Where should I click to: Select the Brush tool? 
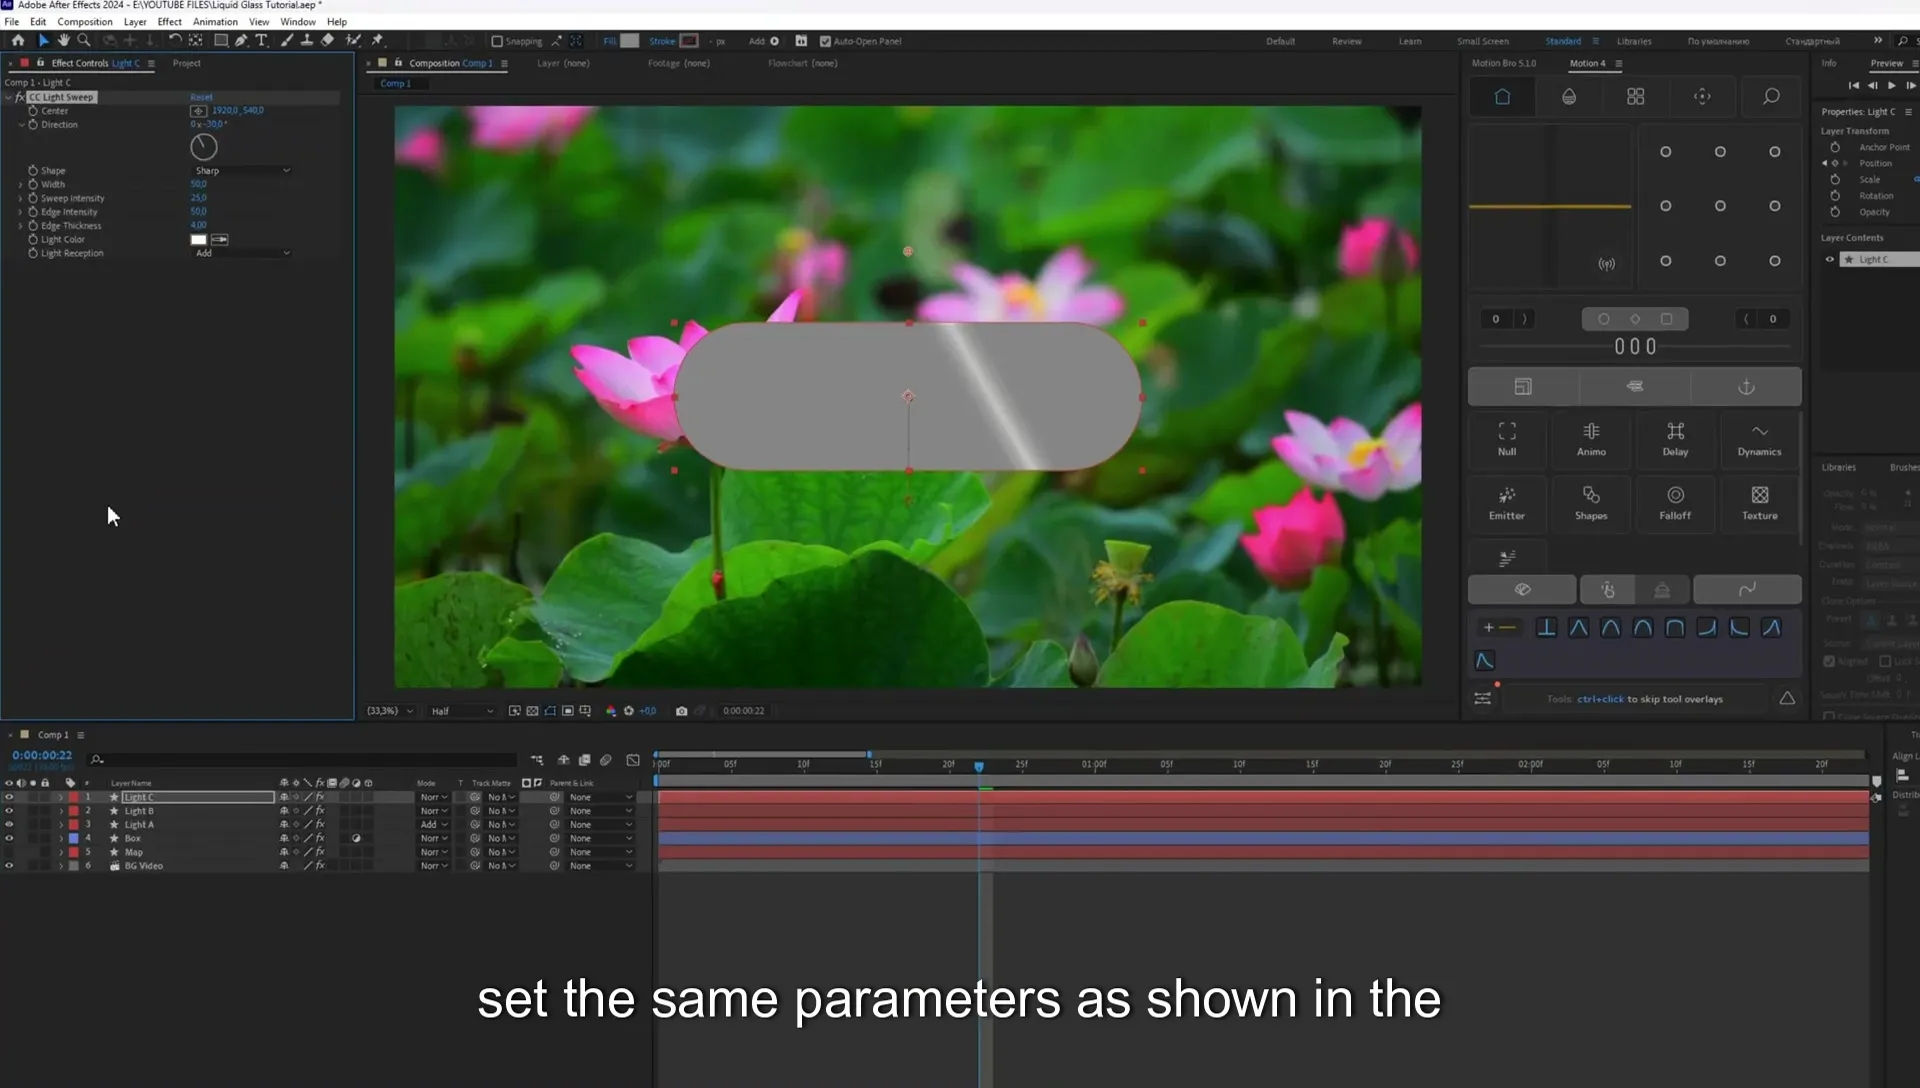(x=287, y=41)
